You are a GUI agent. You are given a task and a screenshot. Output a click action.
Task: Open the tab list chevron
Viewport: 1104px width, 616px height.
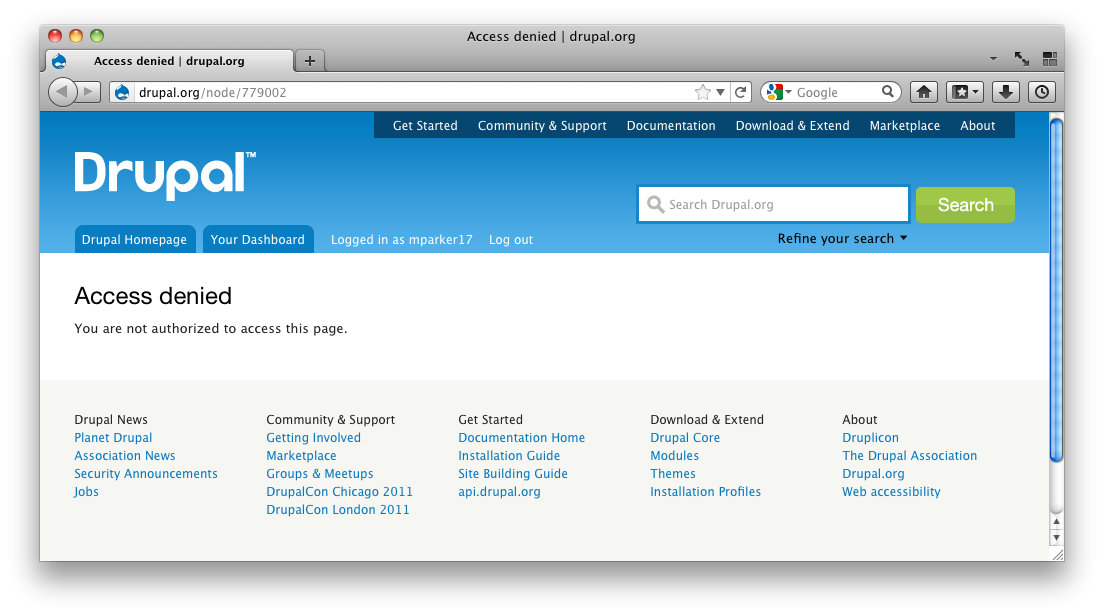(993, 58)
